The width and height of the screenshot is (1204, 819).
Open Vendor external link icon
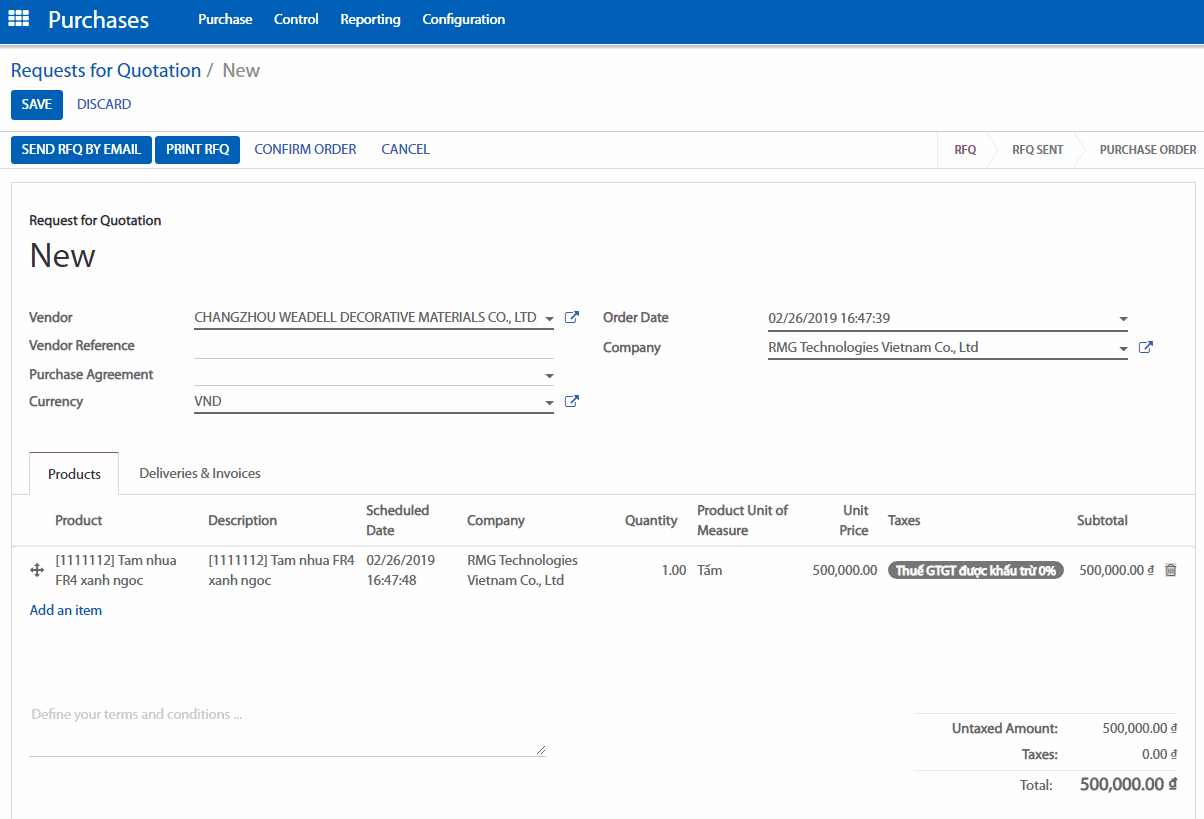572,317
